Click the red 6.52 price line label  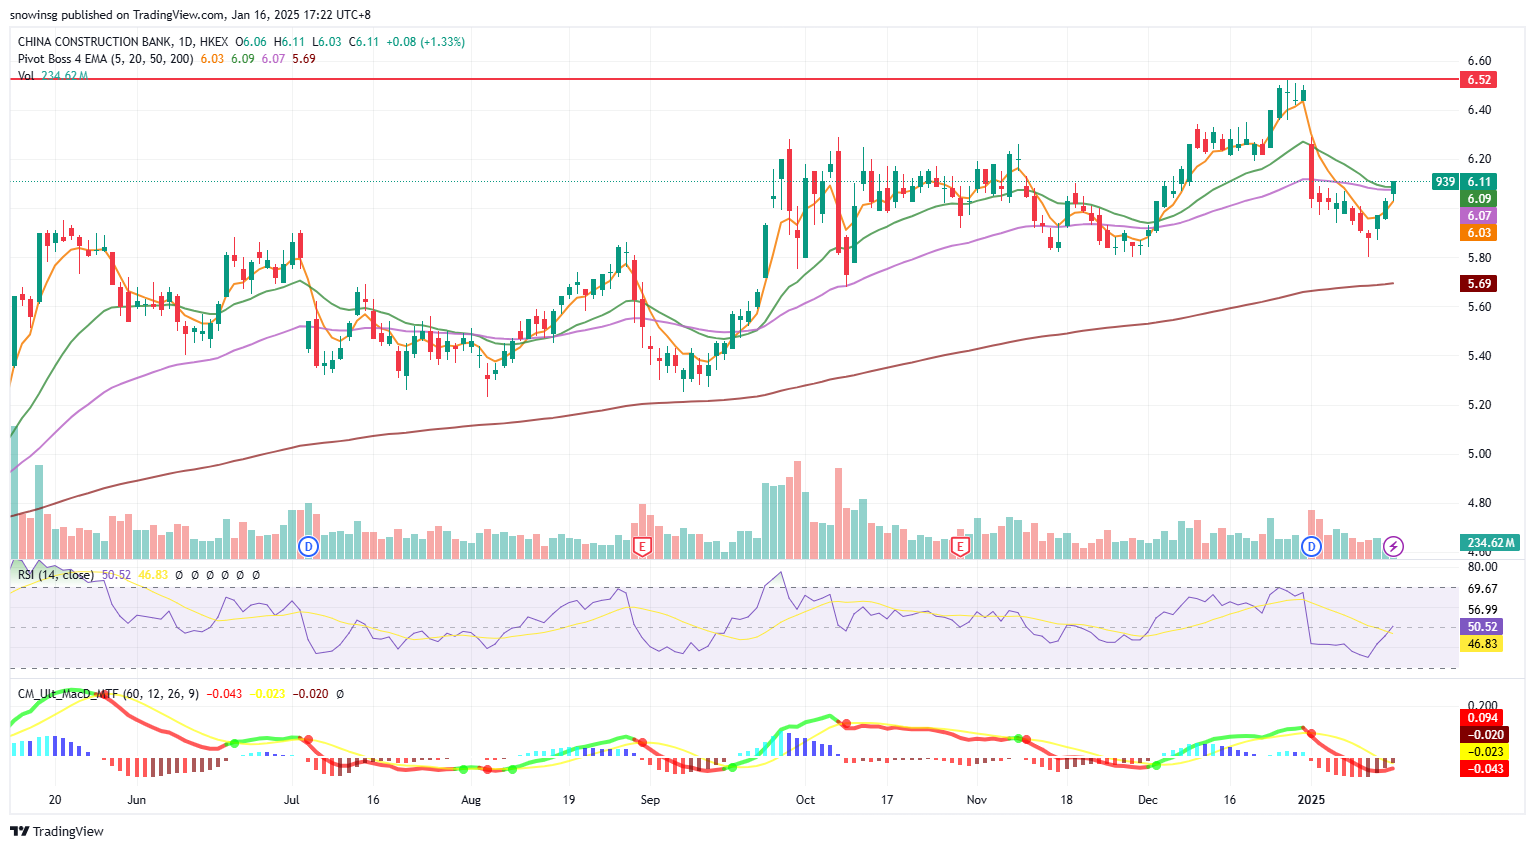[1479, 80]
